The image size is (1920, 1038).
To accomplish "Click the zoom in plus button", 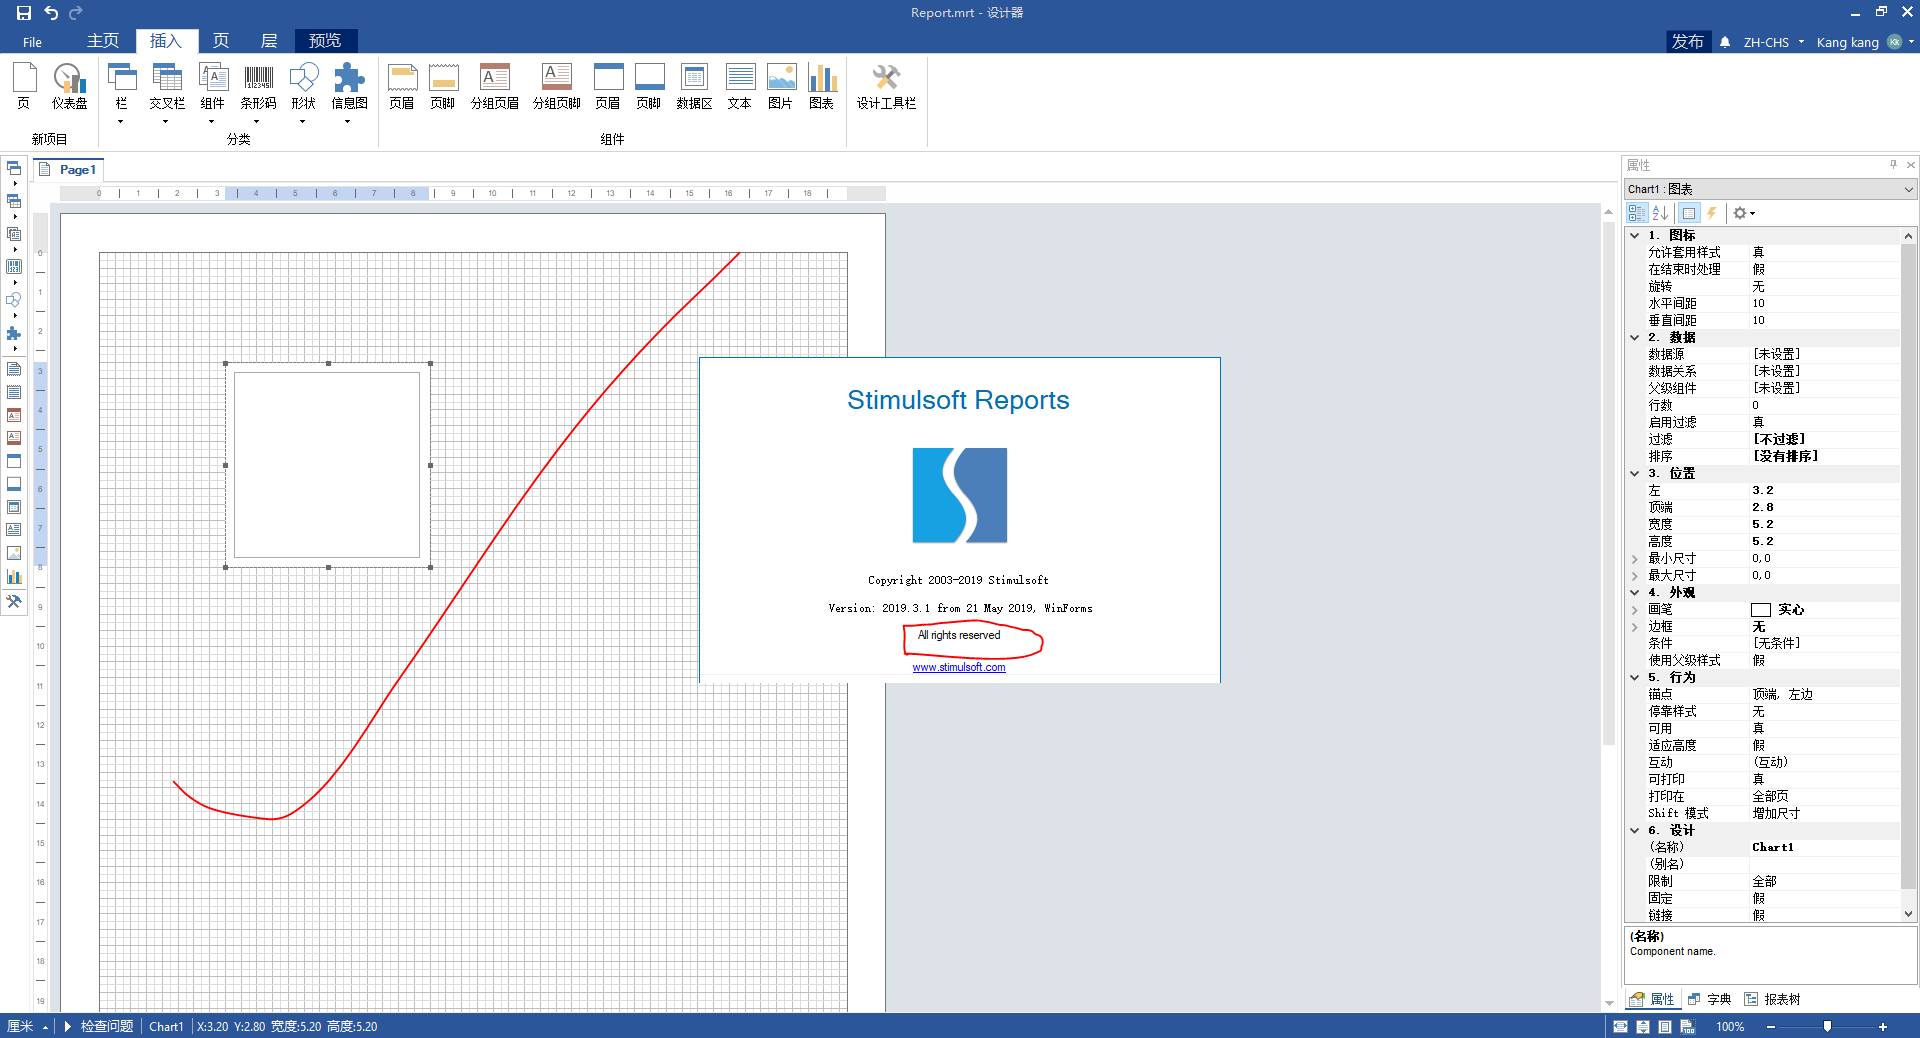I will (x=1883, y=1027).
